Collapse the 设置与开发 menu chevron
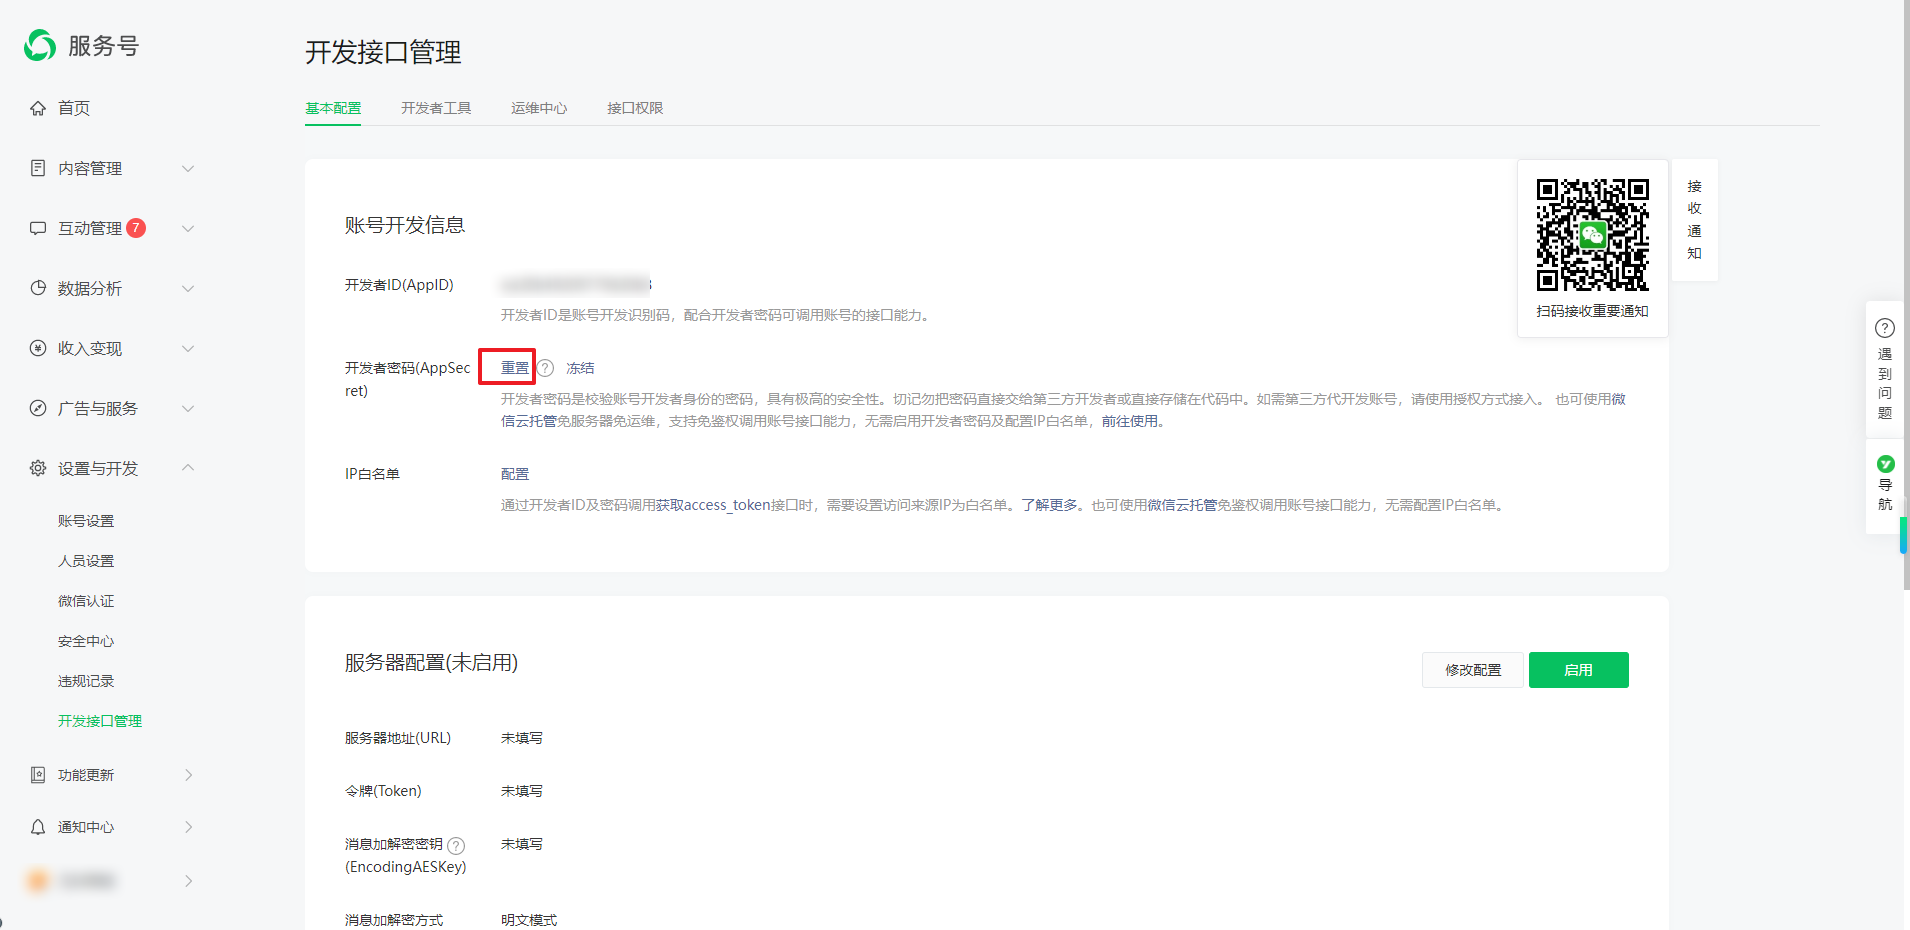 pos(188,468)
